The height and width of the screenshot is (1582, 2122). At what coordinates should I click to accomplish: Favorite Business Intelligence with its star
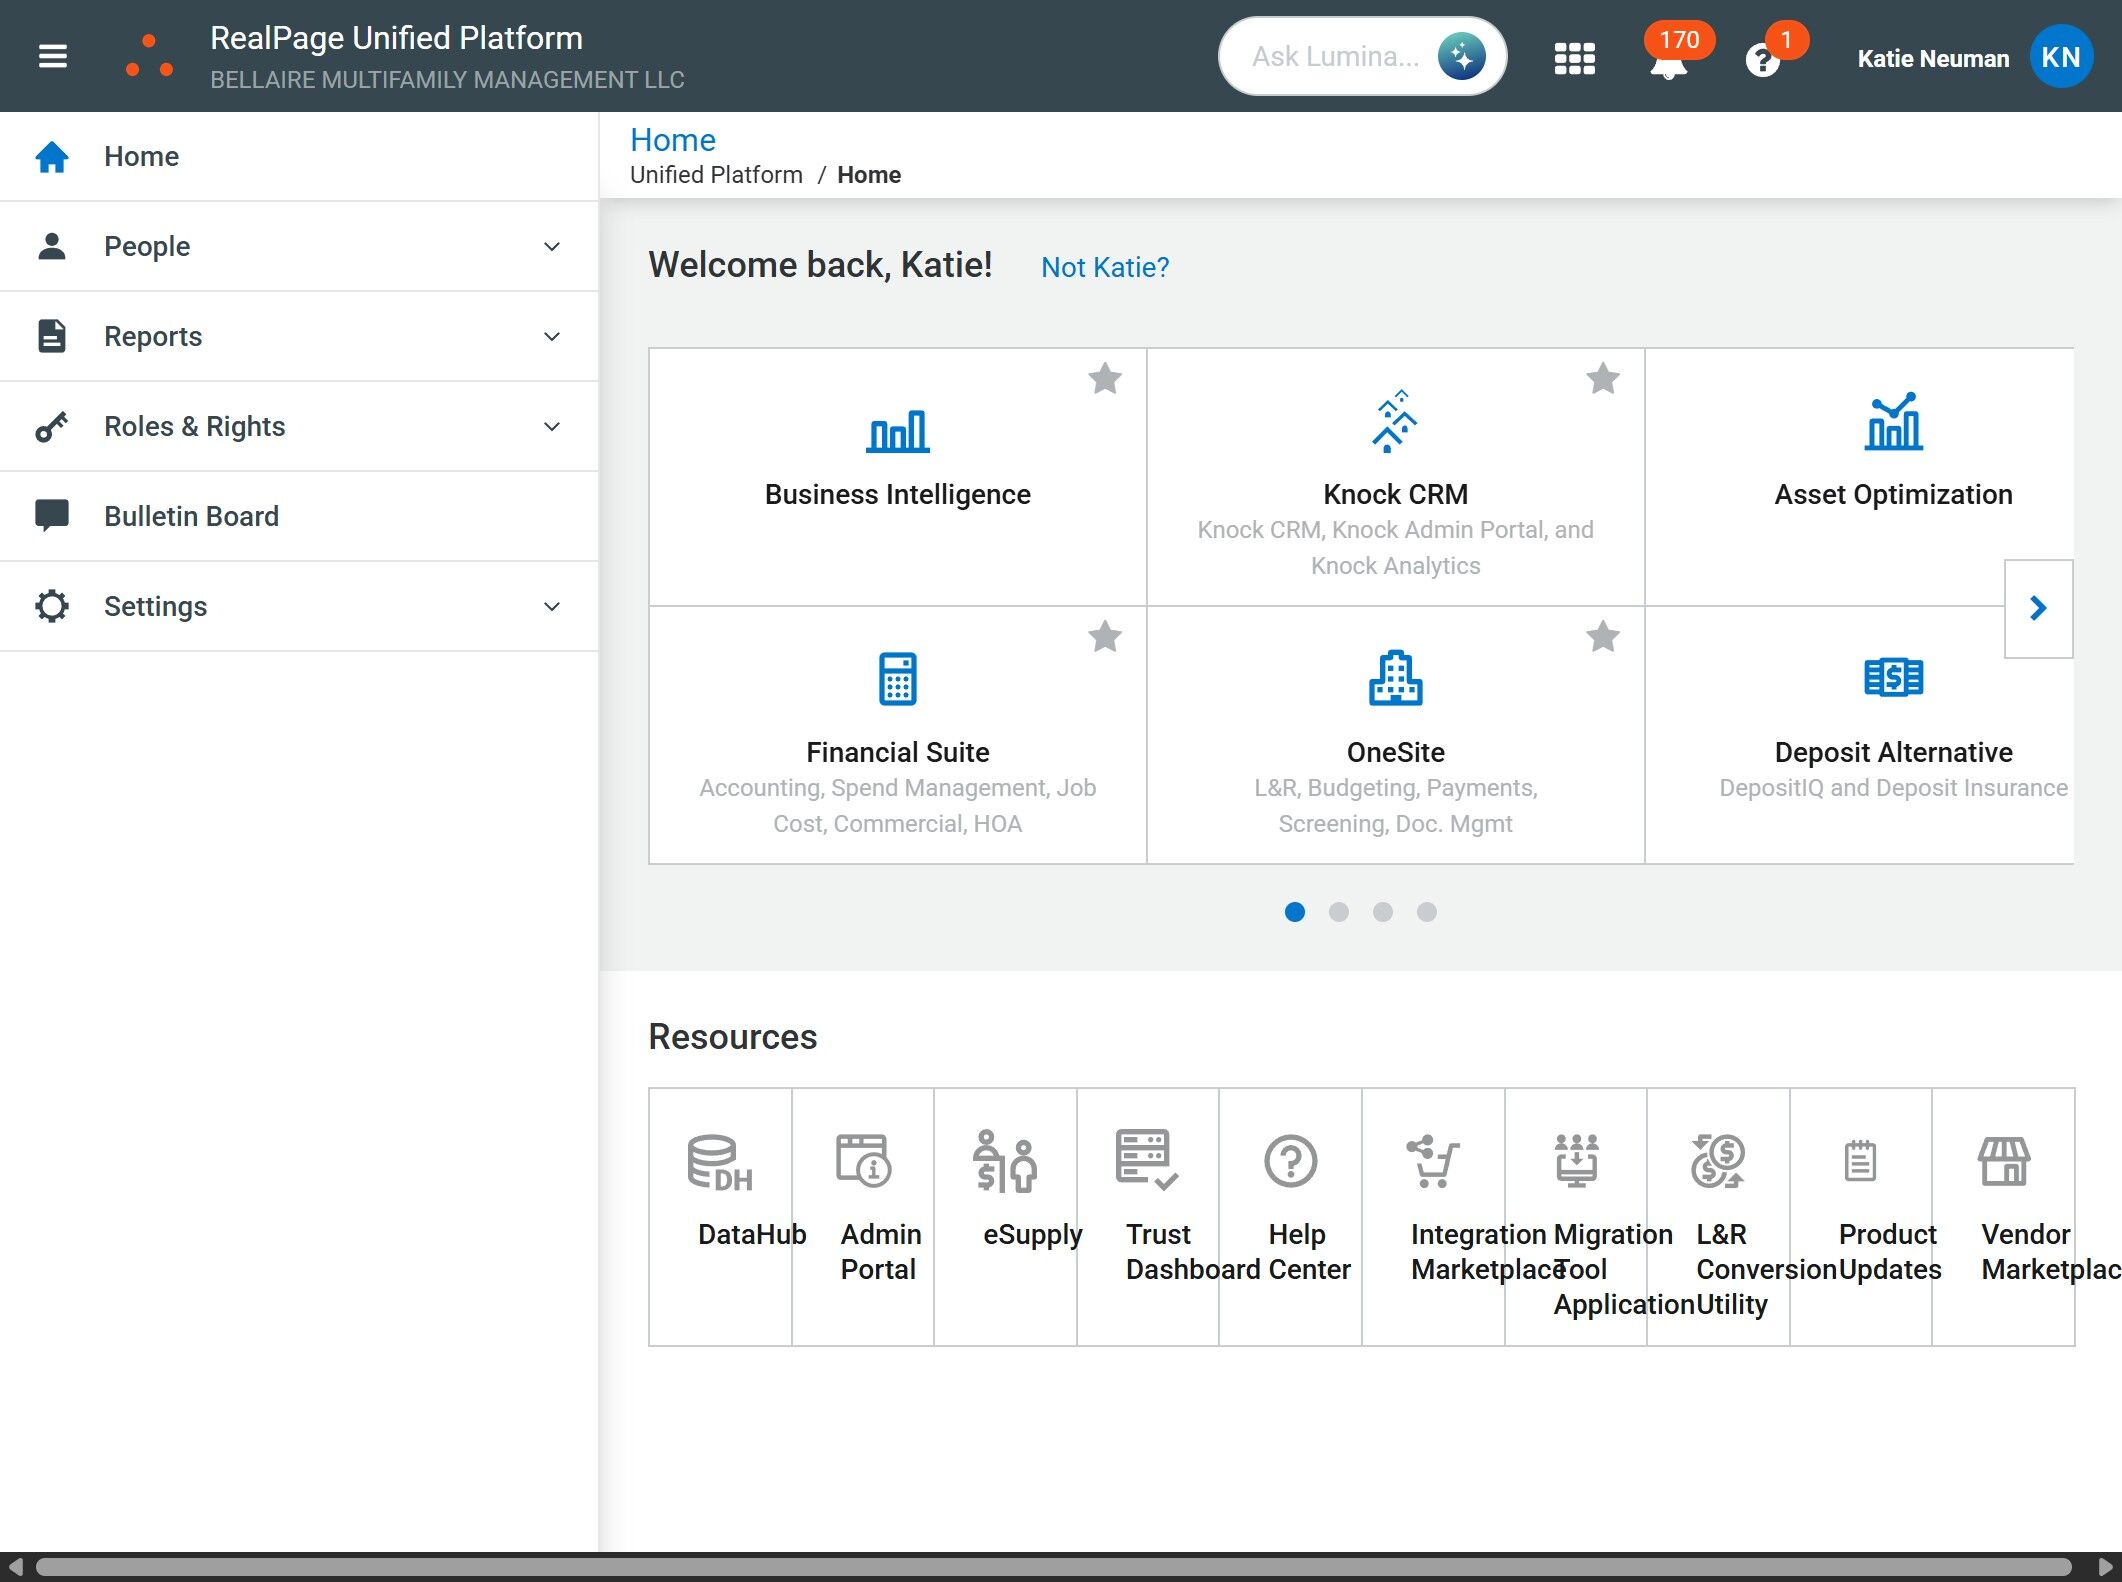pyautogui.click(x=1104, y=379)
